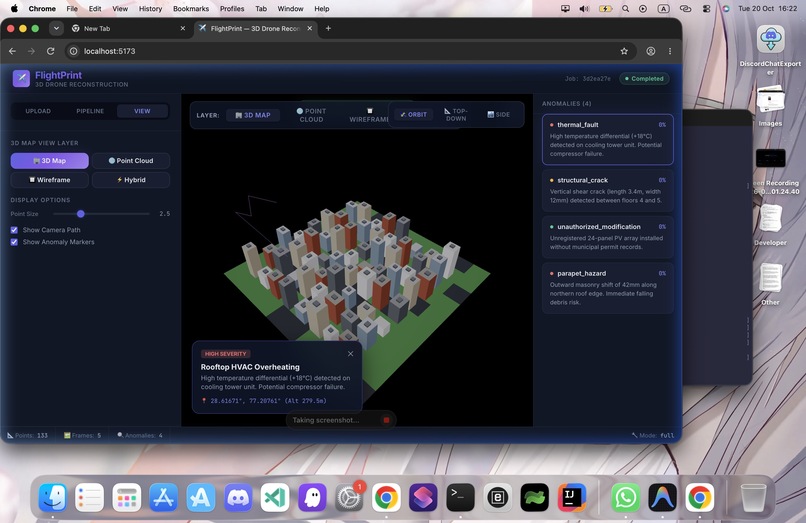The width and height of the screenshot is (806, 523).
Task: Open the Bookmarks menu
Action: pyautogui.click(x=191, y=9)
